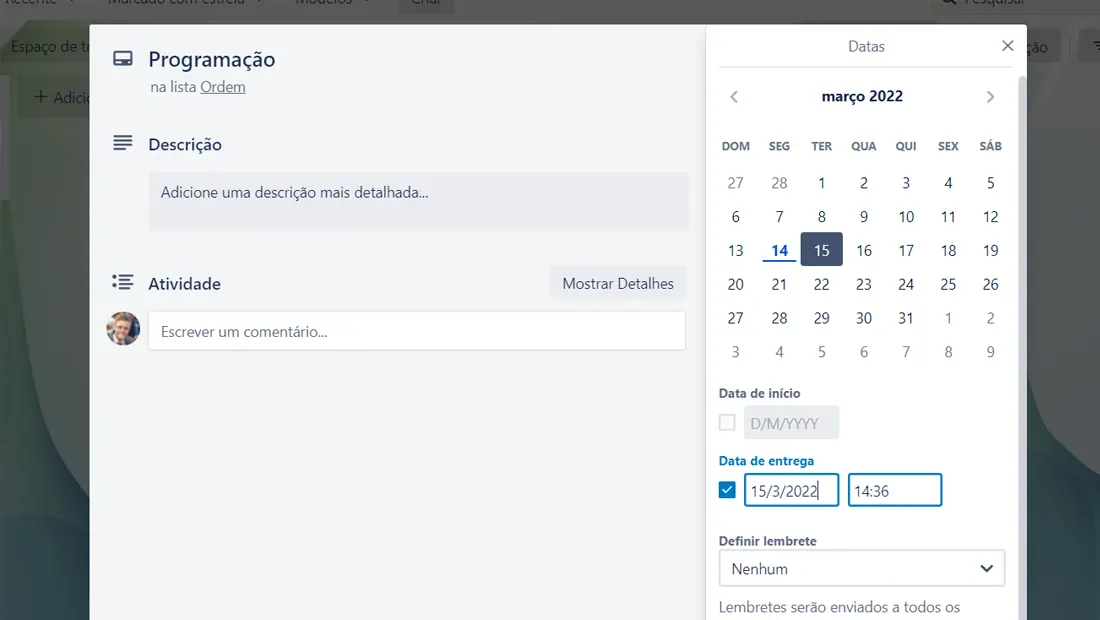Click the activity list icon
Image resolution: width=1100 pixels, height=620 pixels.
[x=123, y=282]
